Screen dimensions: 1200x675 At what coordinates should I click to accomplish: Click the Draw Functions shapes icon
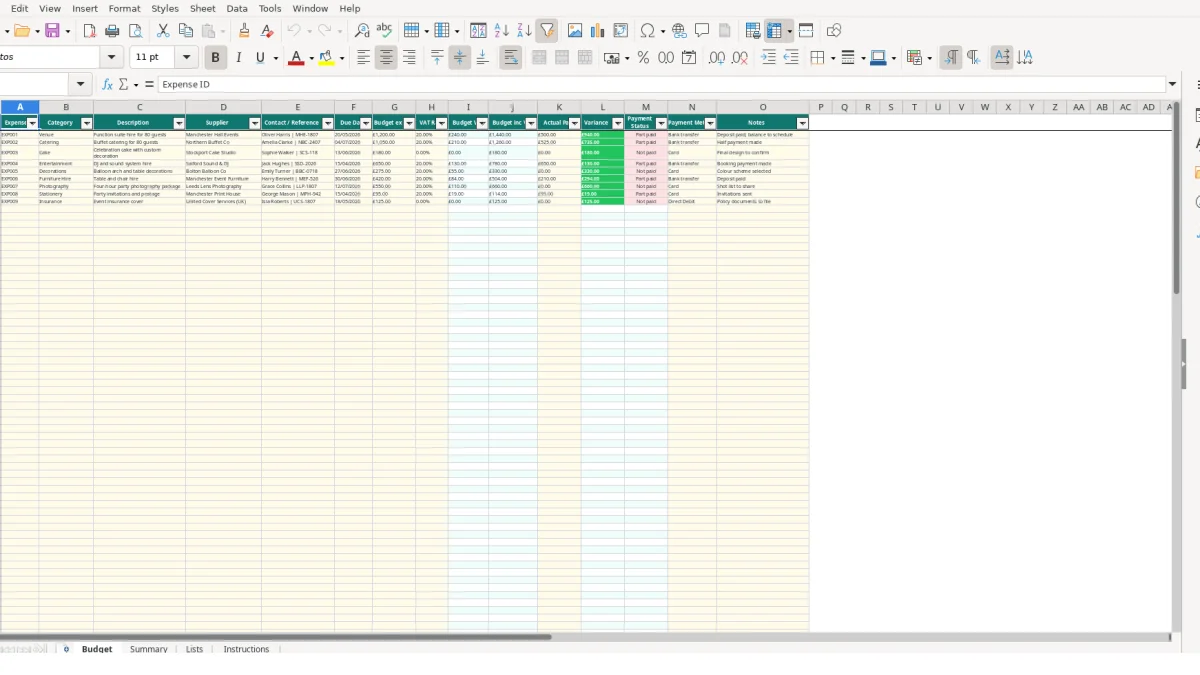pos(834,31)
